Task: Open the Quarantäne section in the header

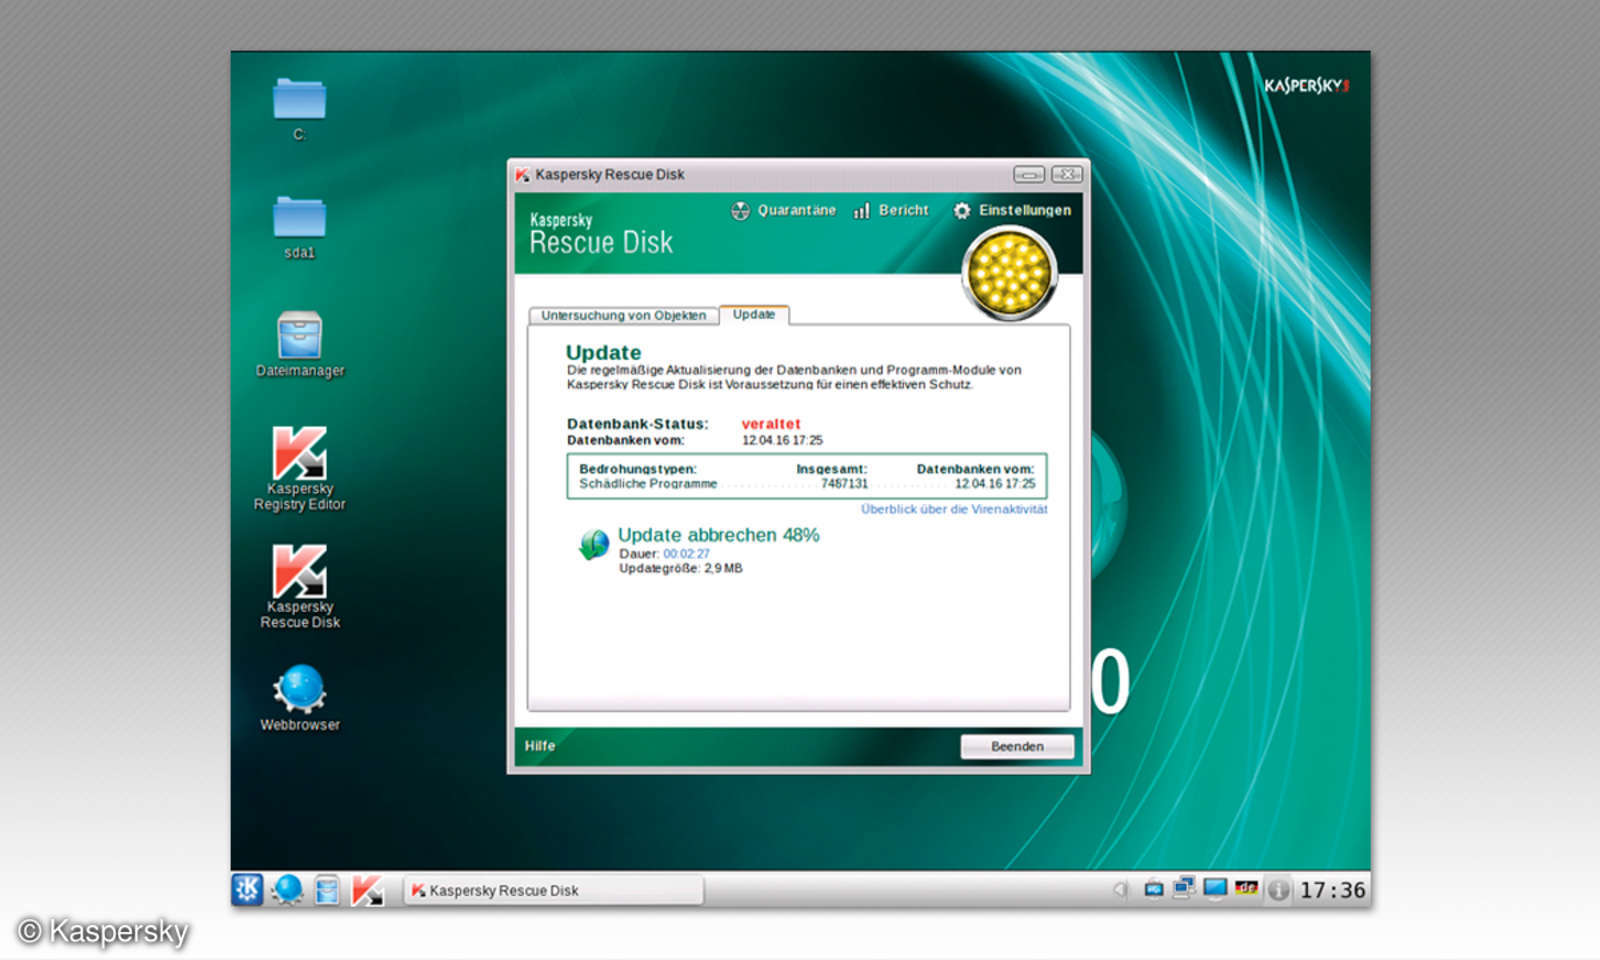Action: pos(784,210)
